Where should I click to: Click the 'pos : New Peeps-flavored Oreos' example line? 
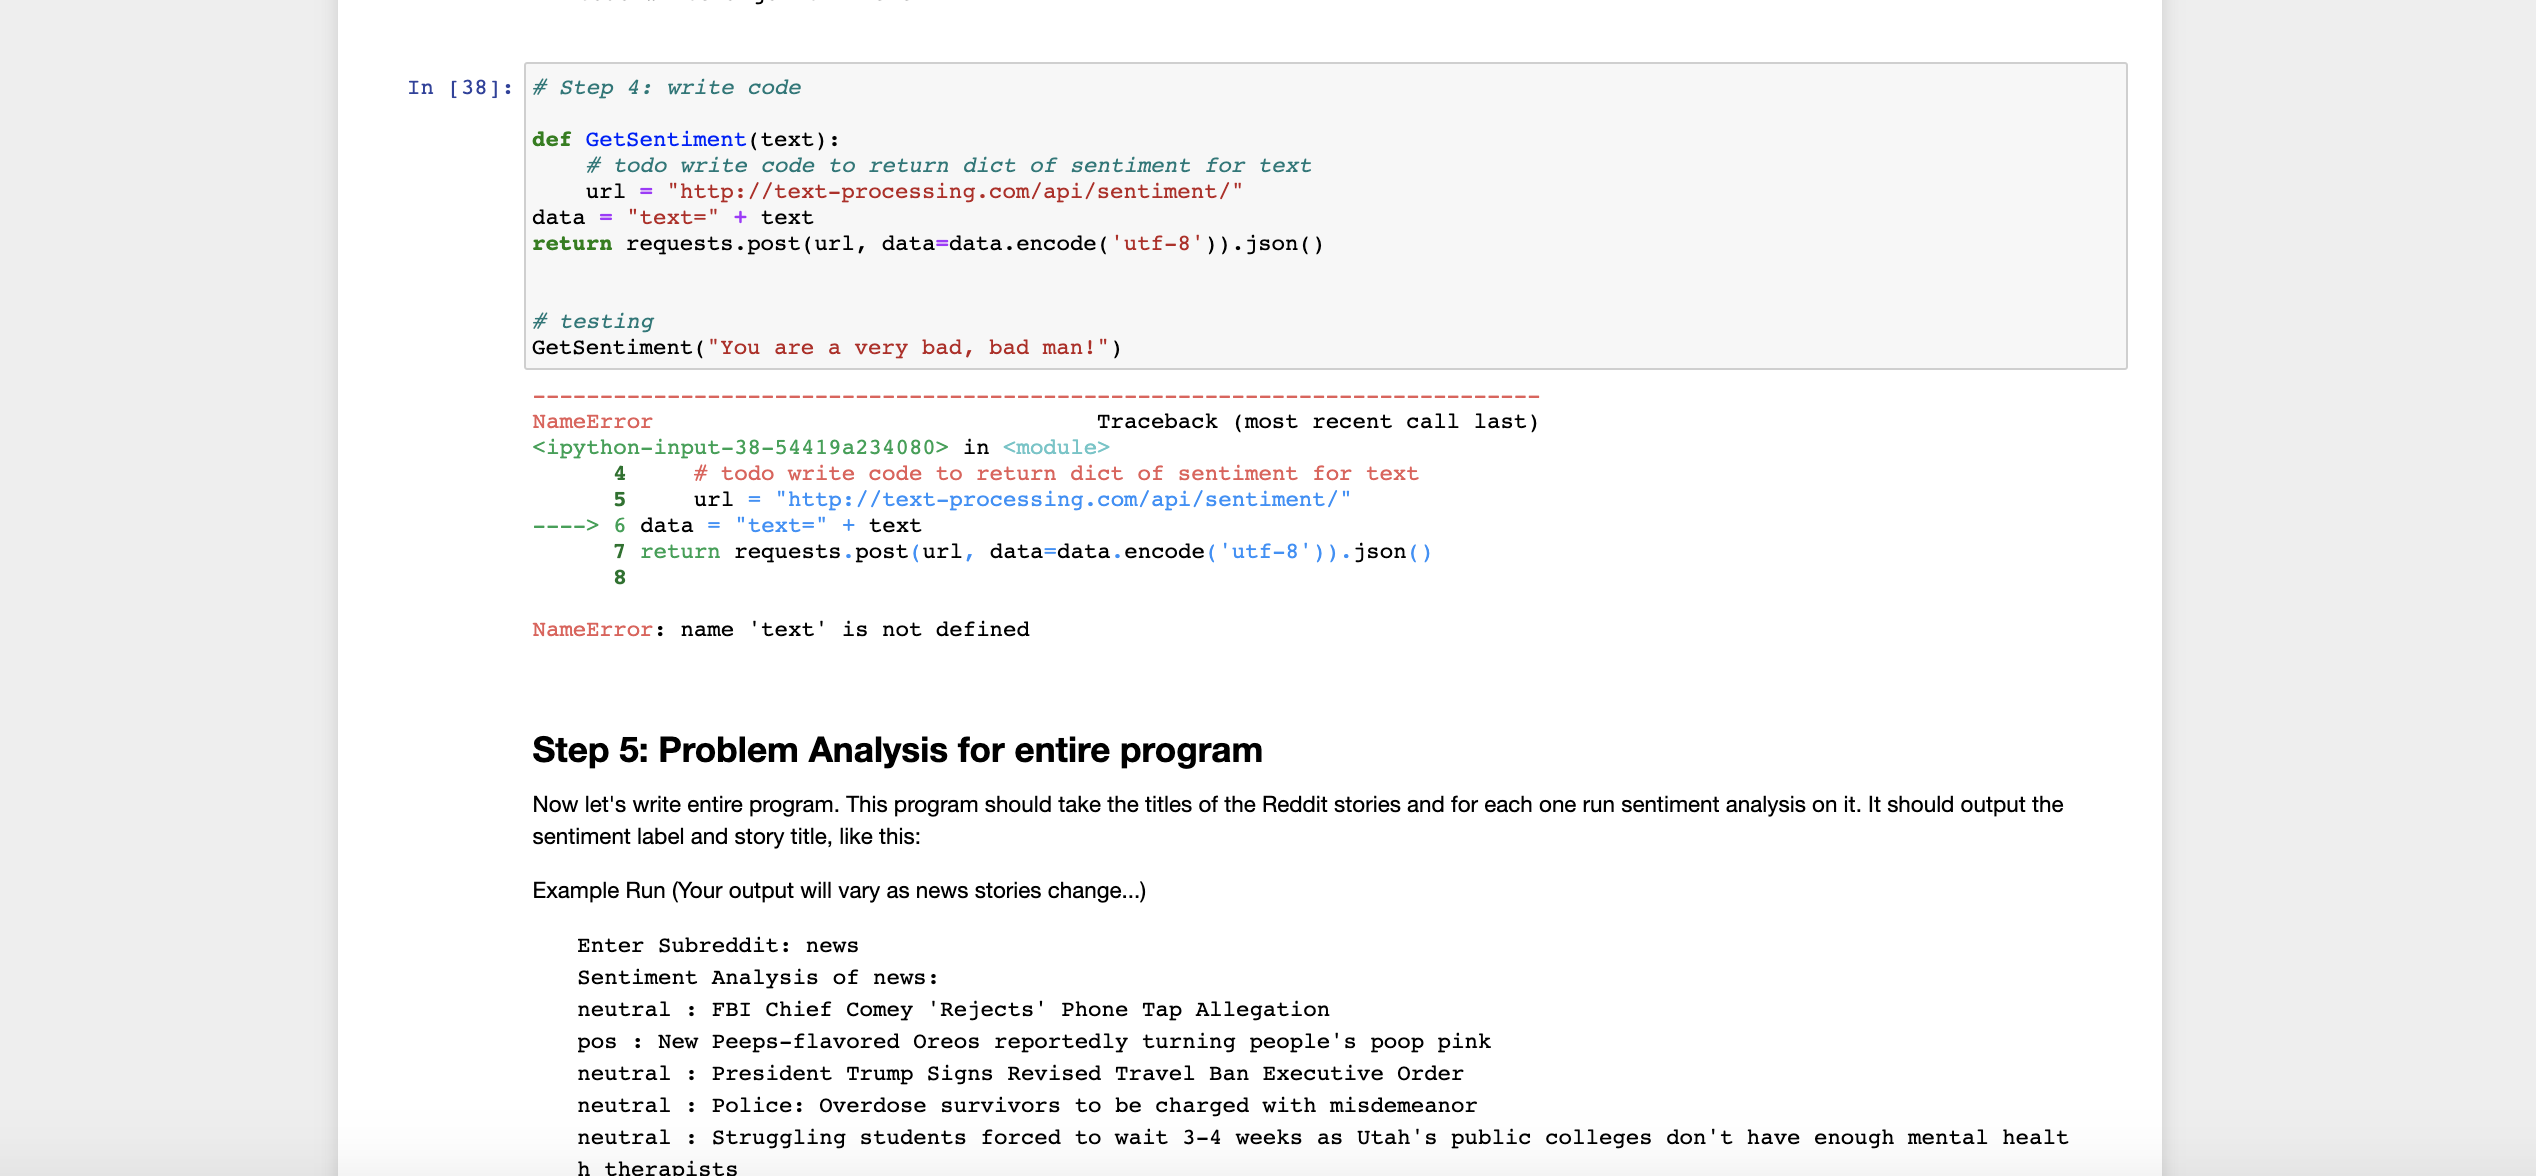tap(1033, 1042)
